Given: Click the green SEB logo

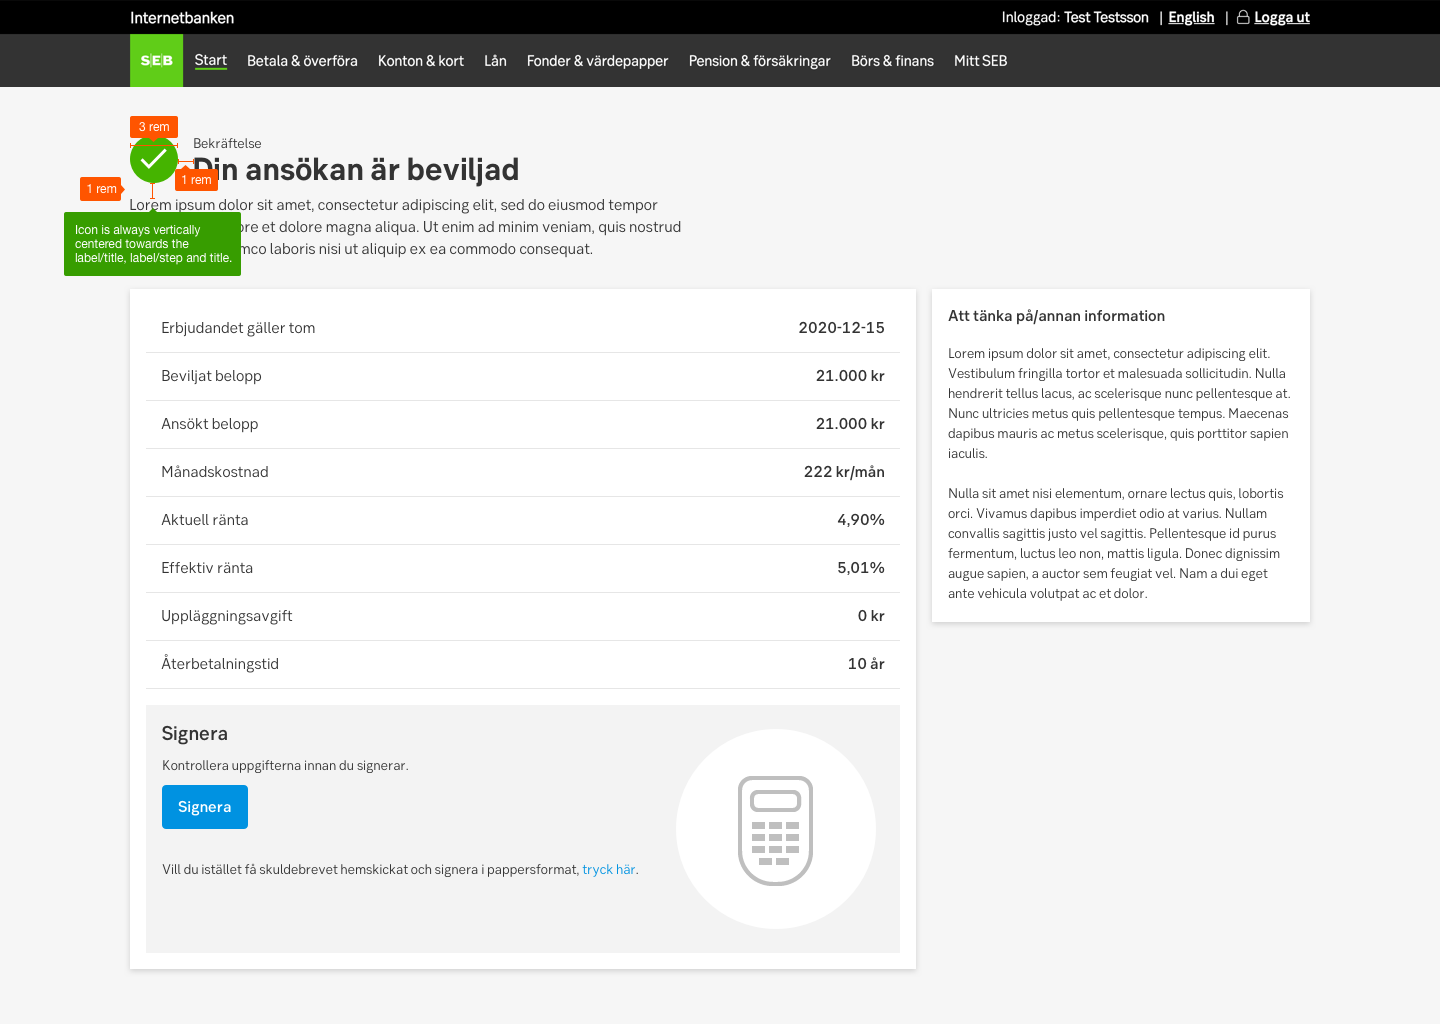Looking at the screenshot, I should pos(156,61).
